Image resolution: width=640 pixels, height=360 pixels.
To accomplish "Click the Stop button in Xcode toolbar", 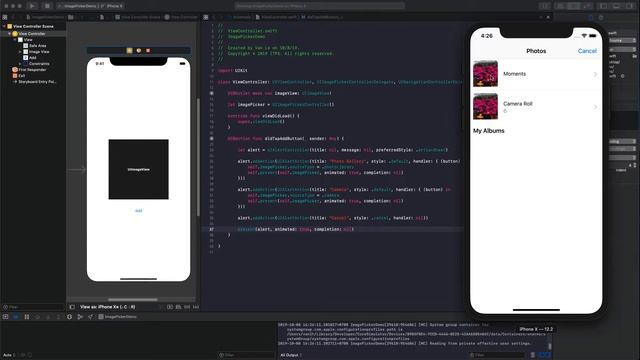I will click(47, 6).
